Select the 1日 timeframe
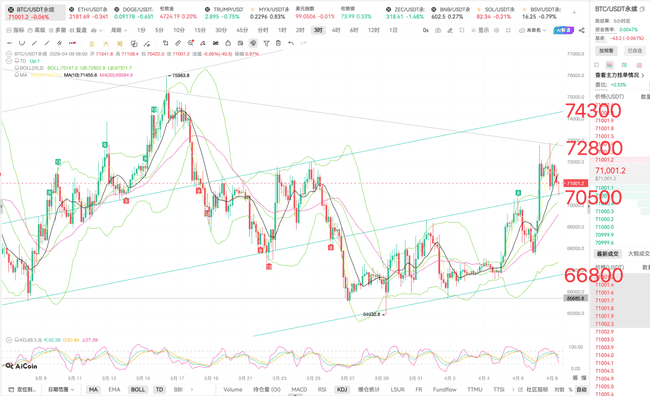This screenshot has height=396, width=650. (393, 30)
